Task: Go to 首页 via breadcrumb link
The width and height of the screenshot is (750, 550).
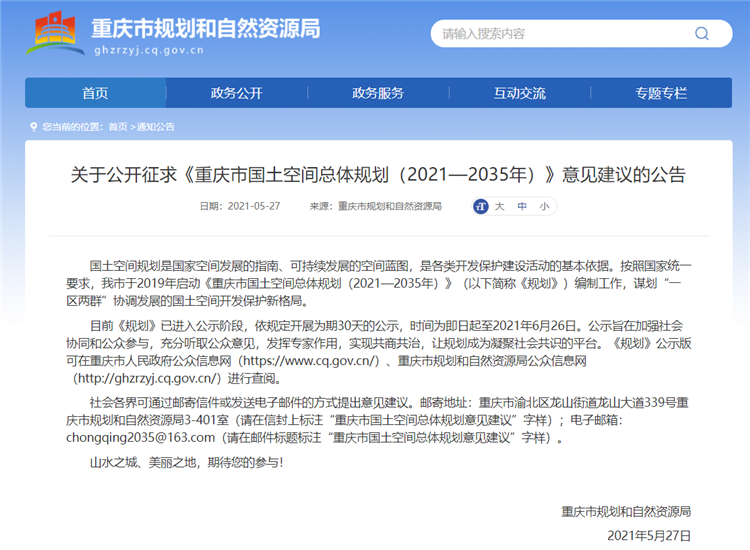Action: [118, 127]
